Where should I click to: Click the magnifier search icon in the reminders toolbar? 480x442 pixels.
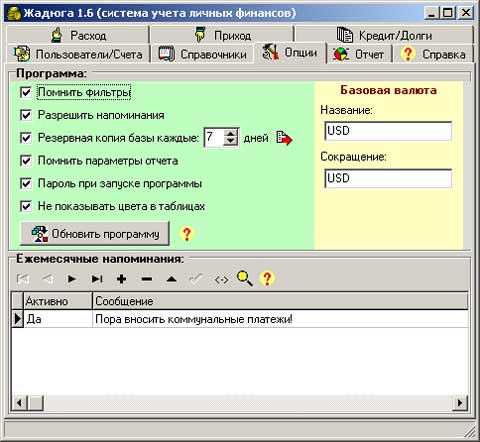[244, 278]
